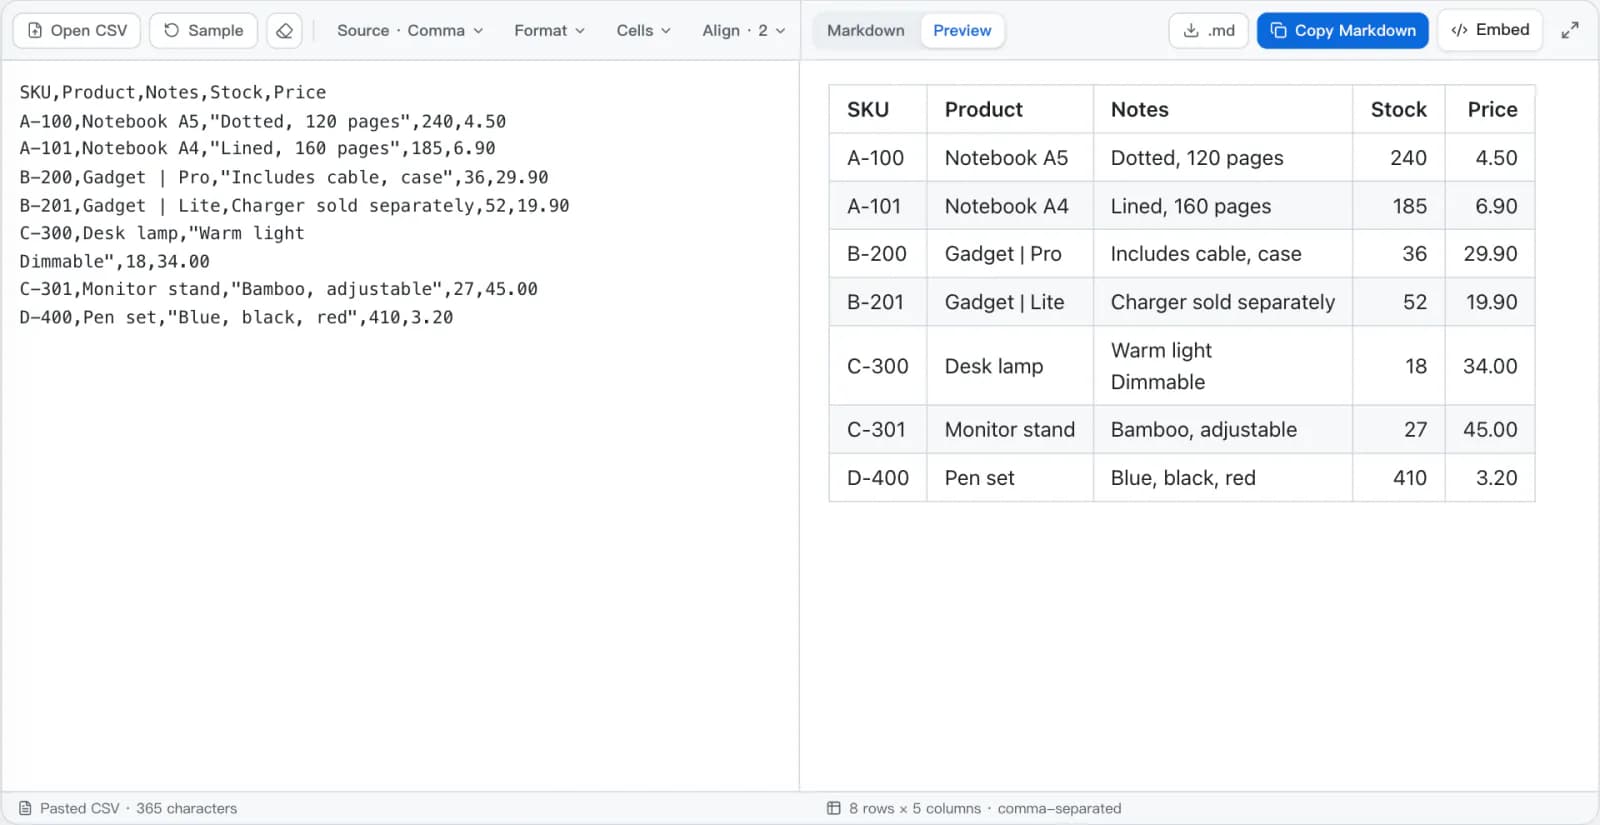Load the Sample data

pos(203,31)
